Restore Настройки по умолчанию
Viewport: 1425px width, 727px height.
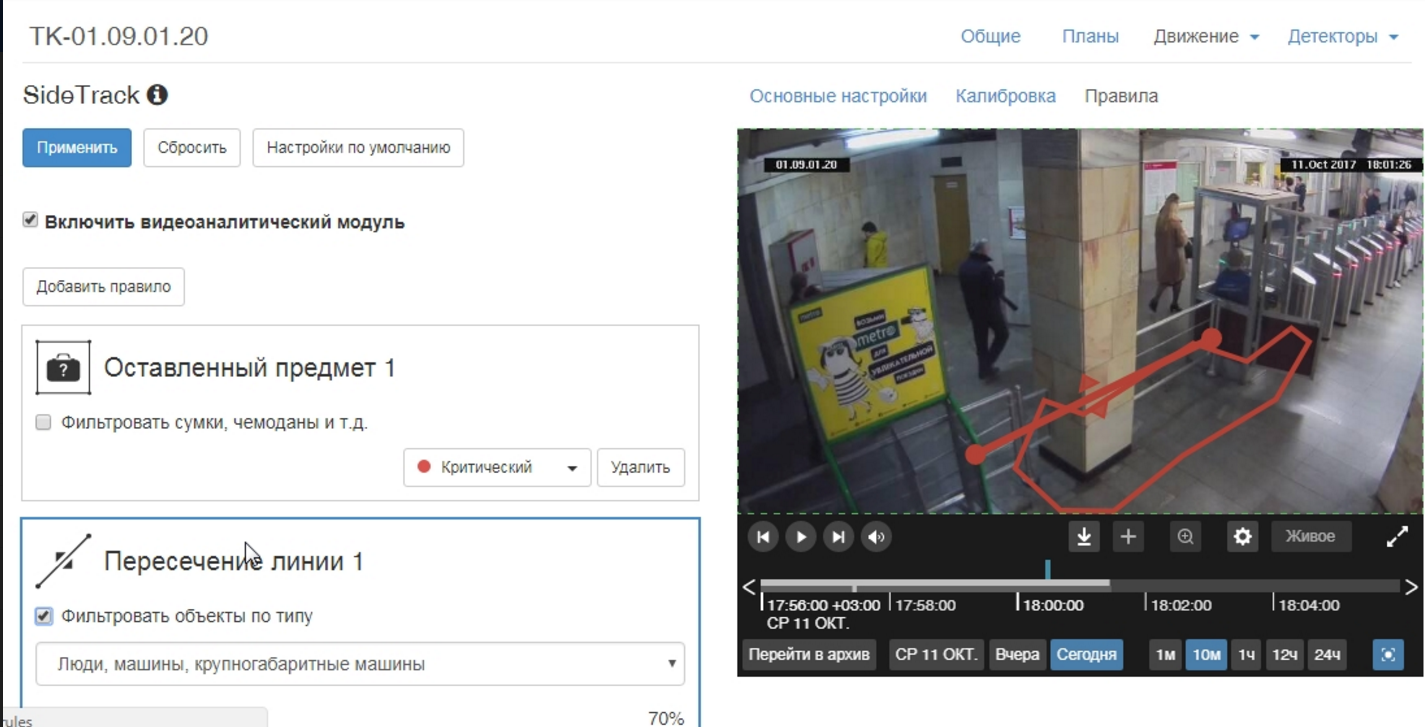(x=358, y=148)
